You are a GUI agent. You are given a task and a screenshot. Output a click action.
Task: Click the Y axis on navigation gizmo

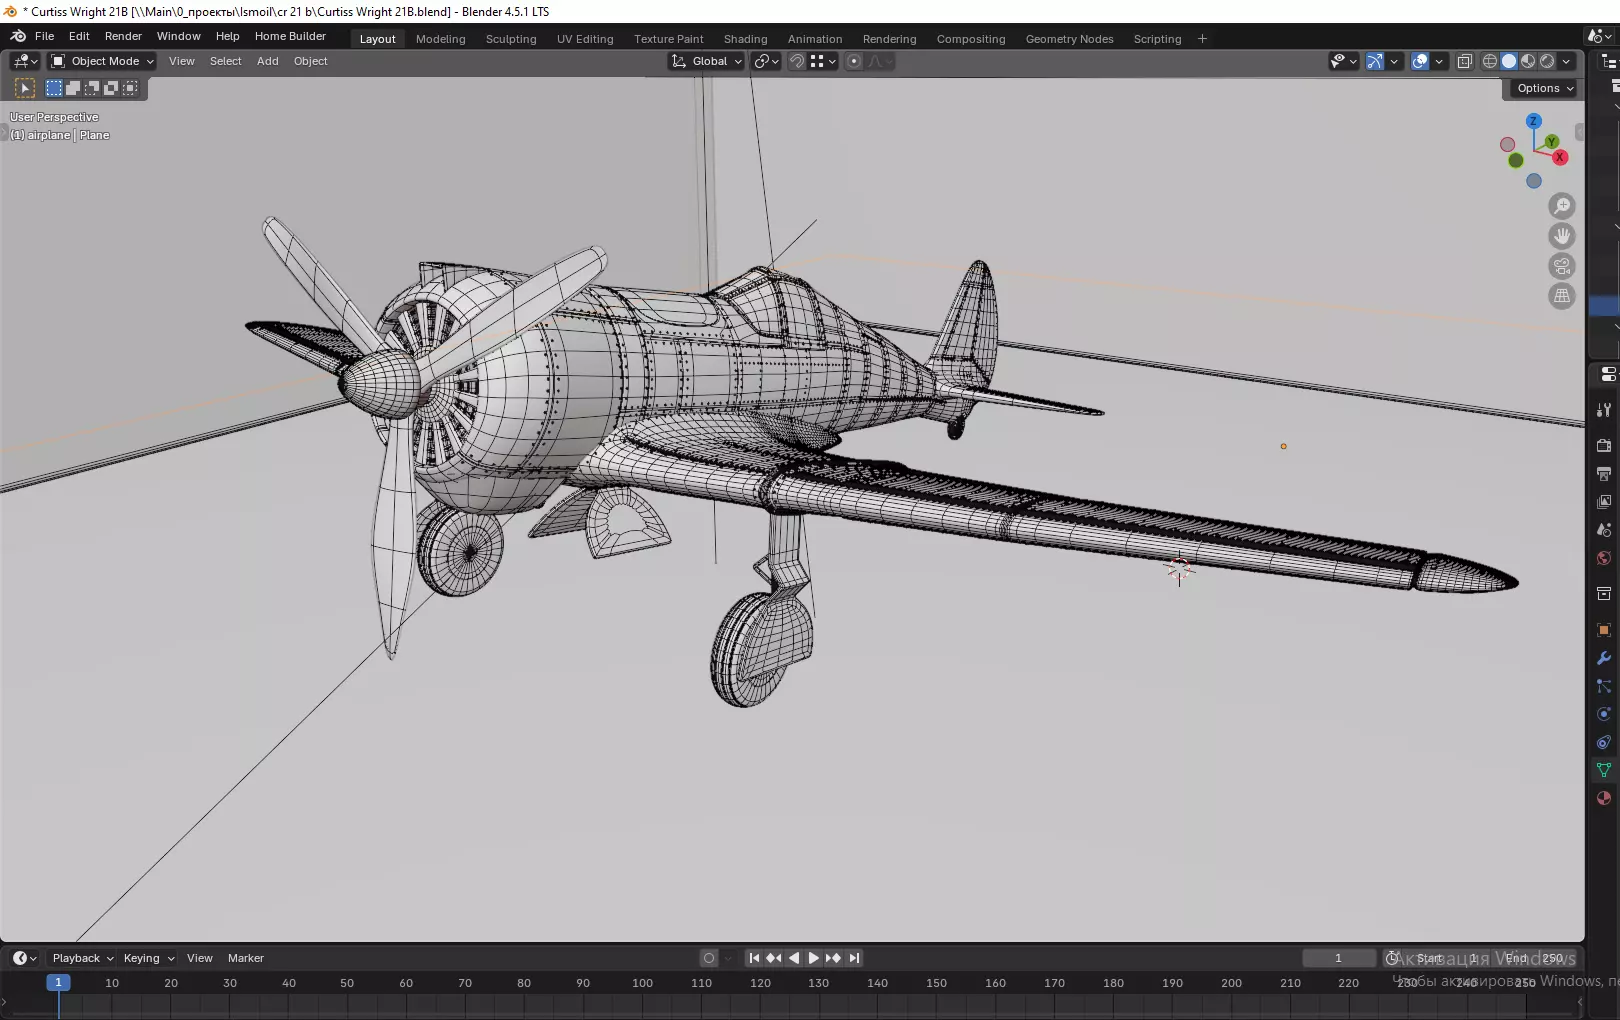tap(1551, 142)
